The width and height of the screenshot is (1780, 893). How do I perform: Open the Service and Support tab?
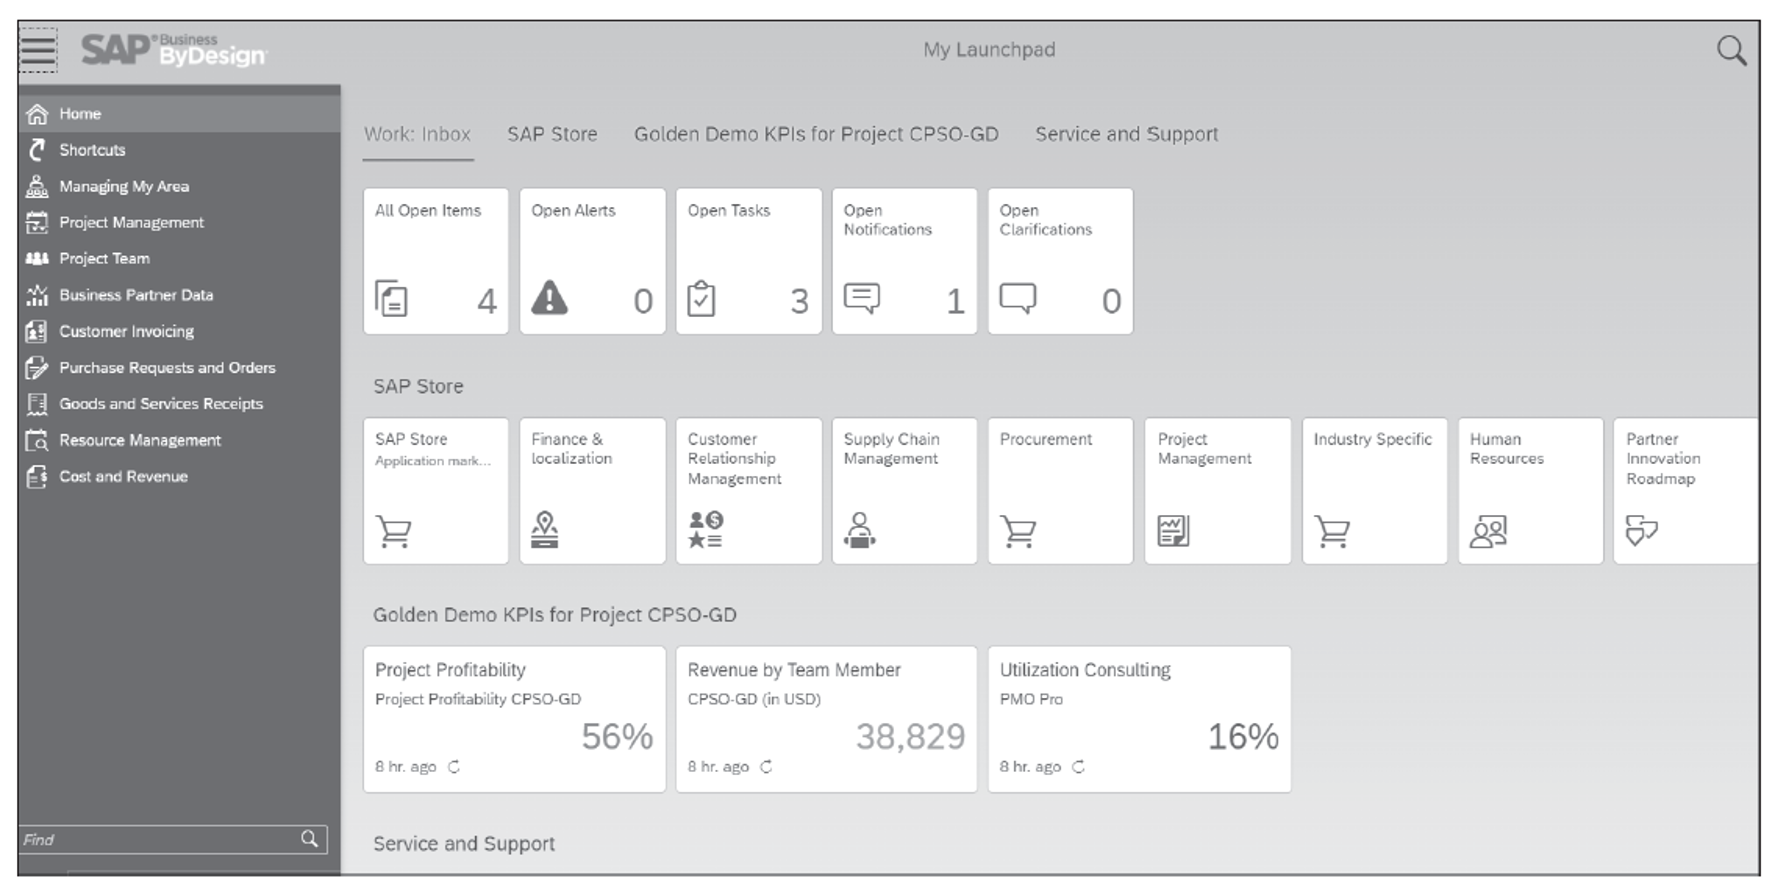coord(1126,134)
